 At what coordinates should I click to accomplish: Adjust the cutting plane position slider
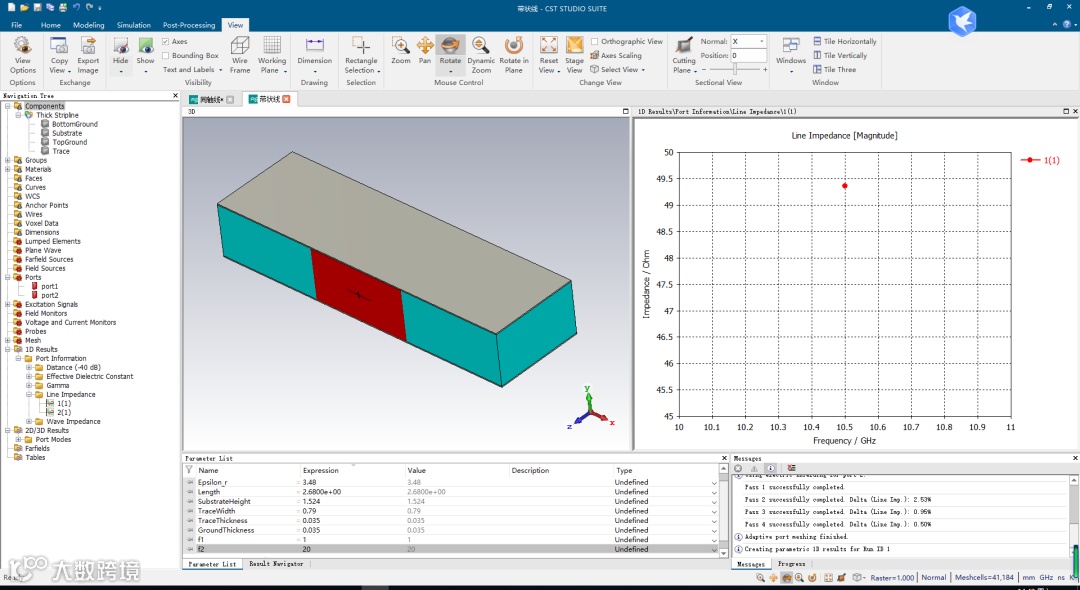click(x=735, y=70)
